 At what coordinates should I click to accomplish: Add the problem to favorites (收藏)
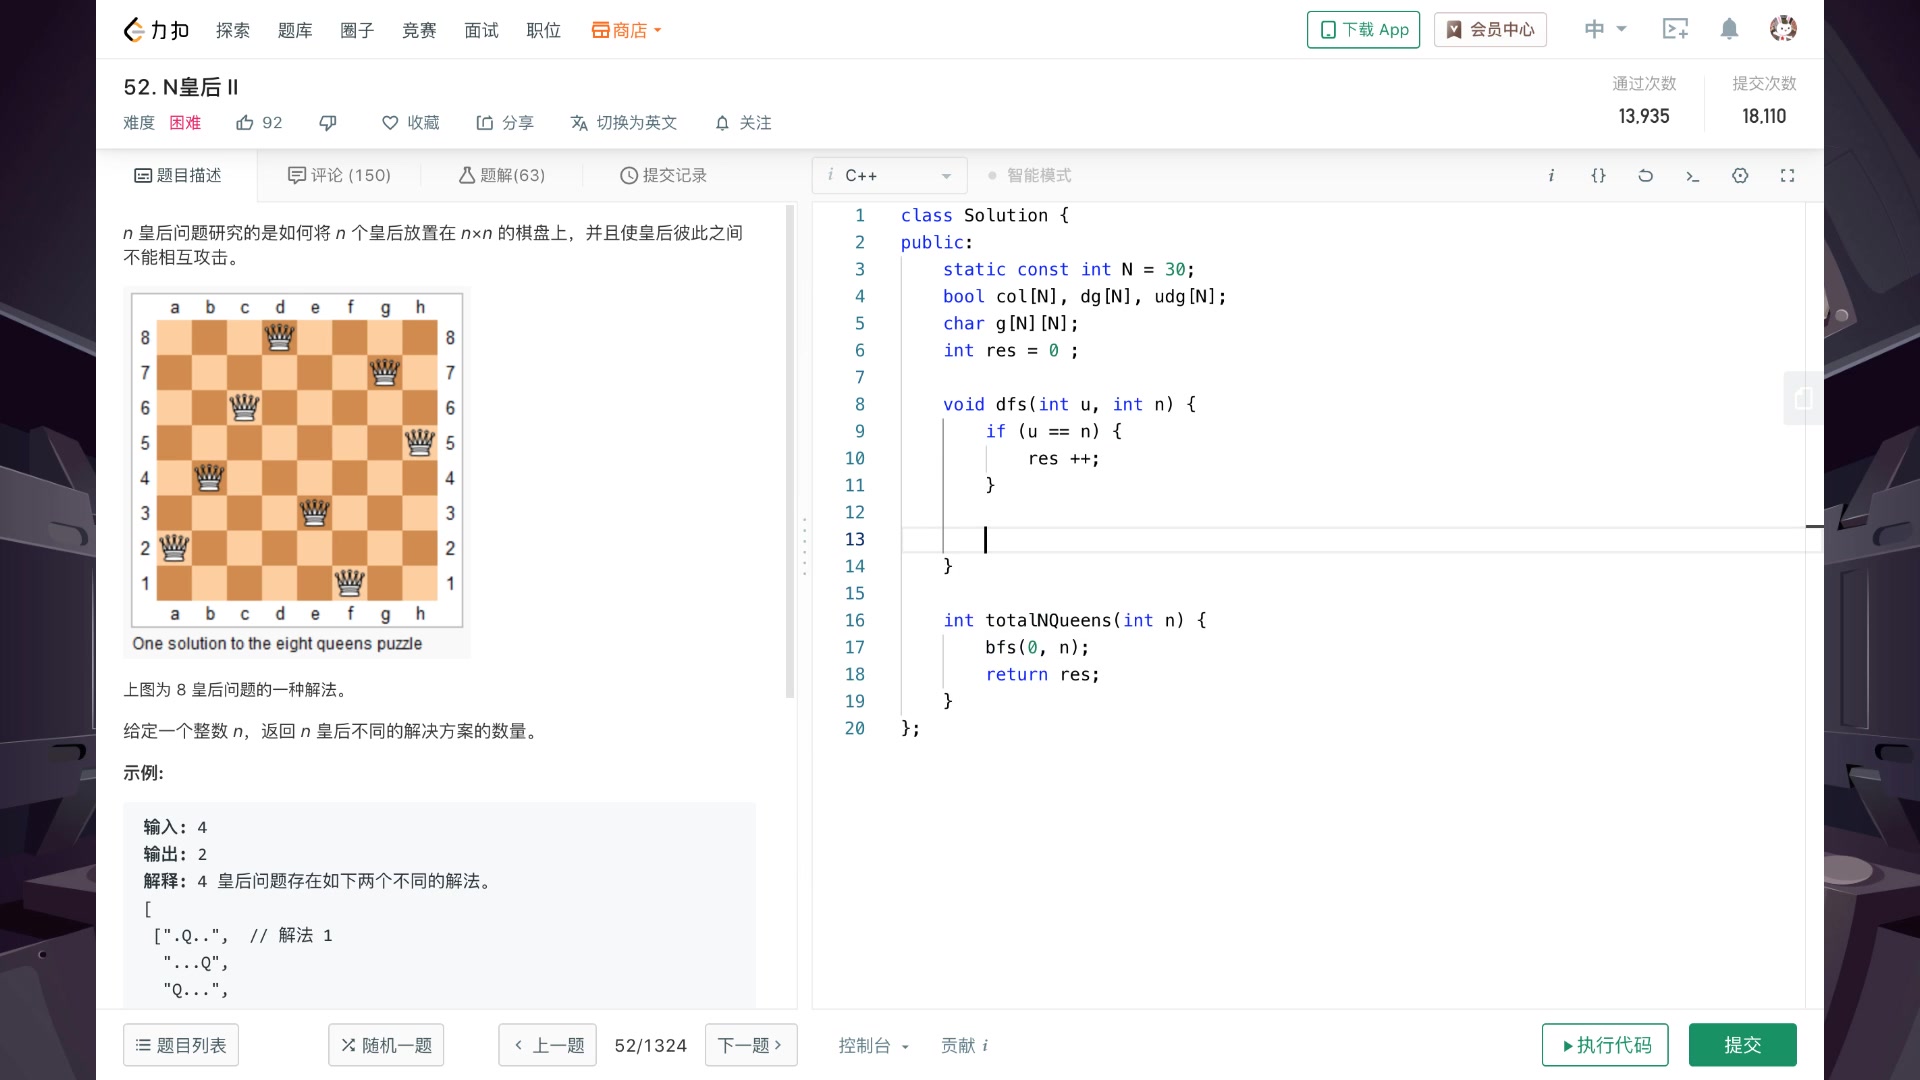click(x=410, y=122)
